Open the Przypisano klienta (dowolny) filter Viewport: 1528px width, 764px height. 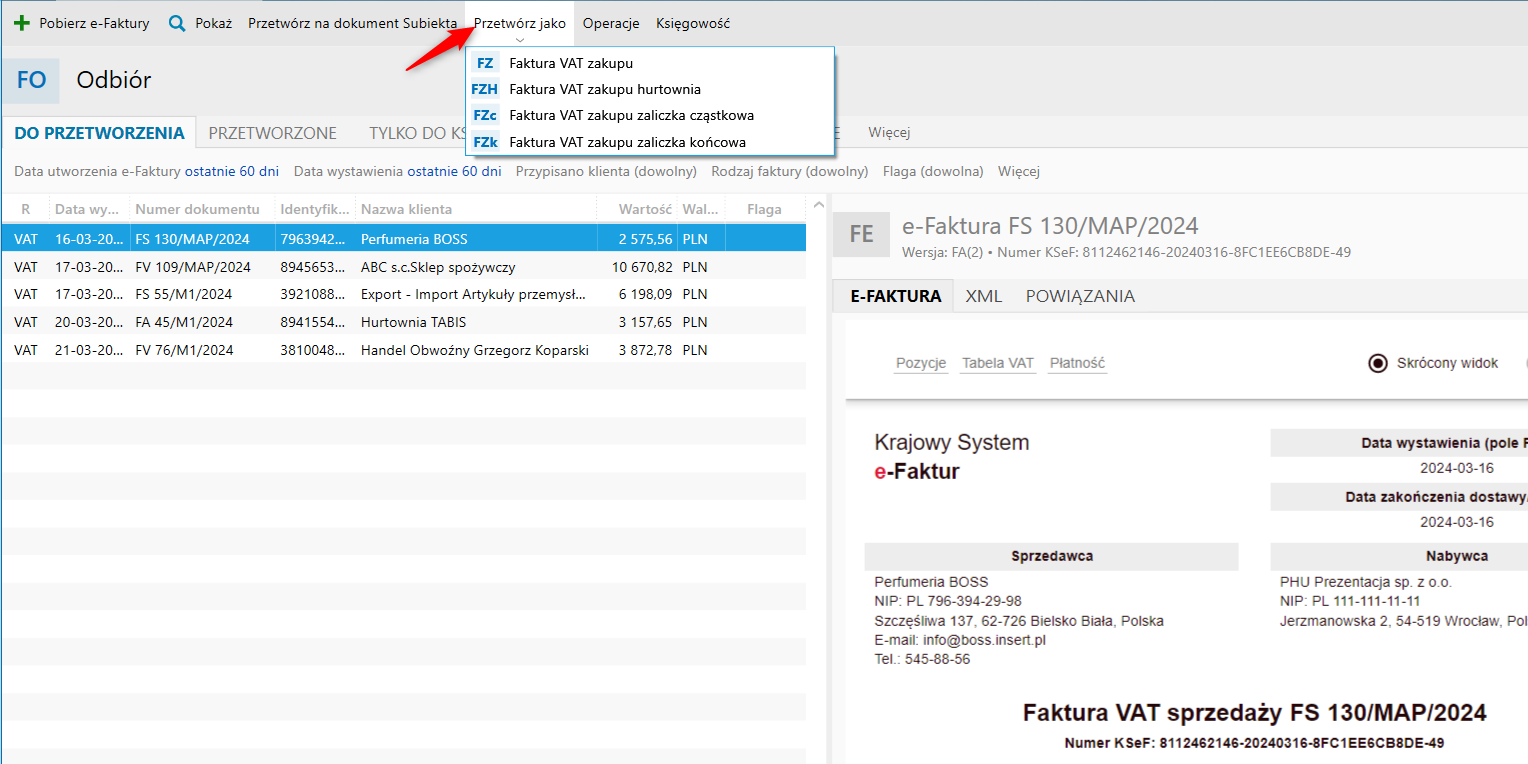[x=606, y=171]
